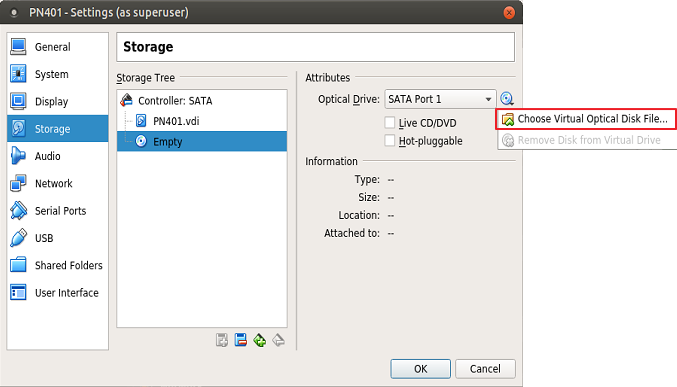677x387 pixels.
Task: Confirm settings with the OK button
Action: point(421,369)
